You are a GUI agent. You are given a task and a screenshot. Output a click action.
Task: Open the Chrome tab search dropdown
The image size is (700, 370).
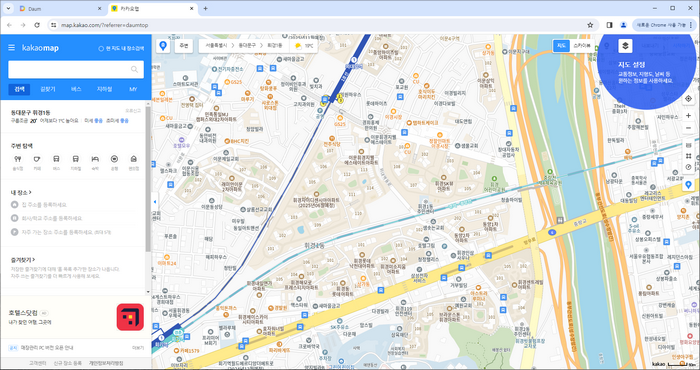click(8, 8)
